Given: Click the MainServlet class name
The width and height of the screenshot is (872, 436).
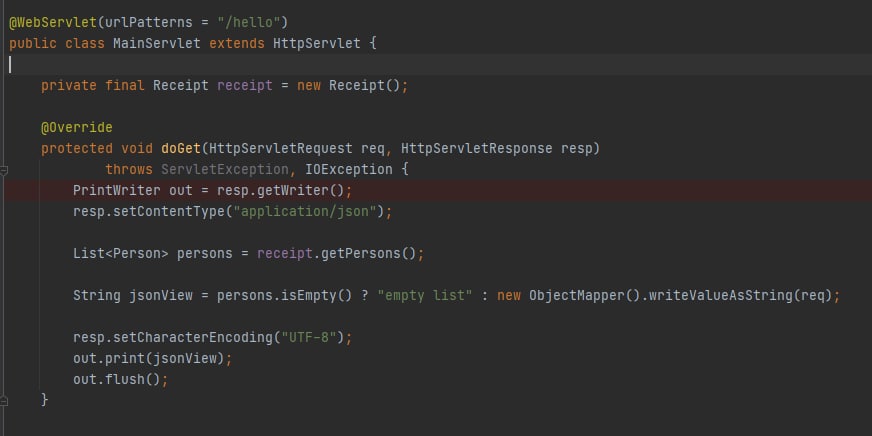Looking at the screenshot, I should 157,43.
